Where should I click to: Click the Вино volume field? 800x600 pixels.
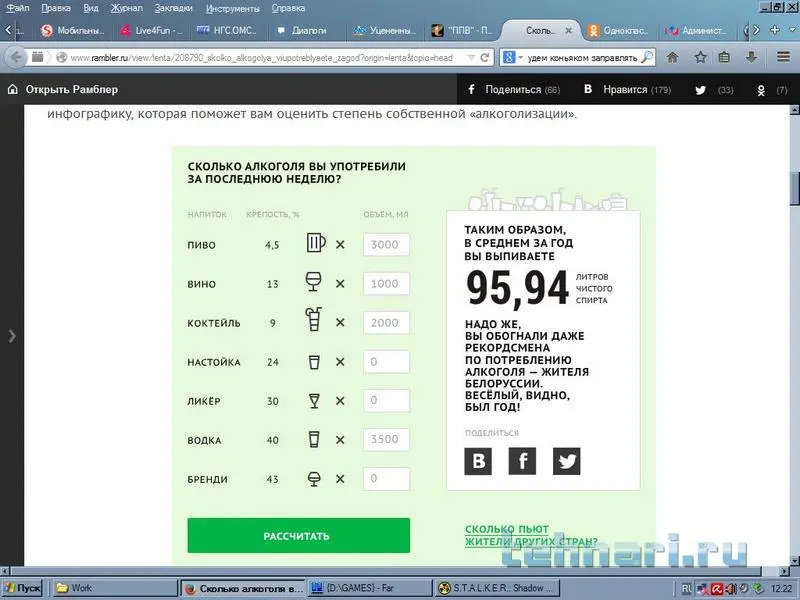[x=386, y=284]
